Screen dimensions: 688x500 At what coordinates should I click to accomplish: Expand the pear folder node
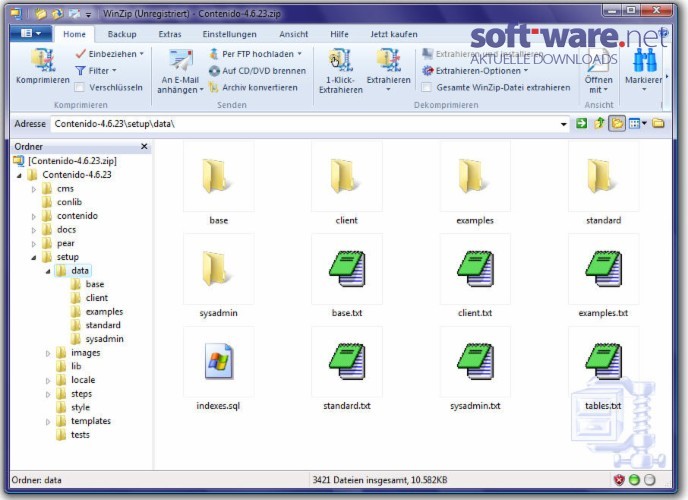coord(34,244)
